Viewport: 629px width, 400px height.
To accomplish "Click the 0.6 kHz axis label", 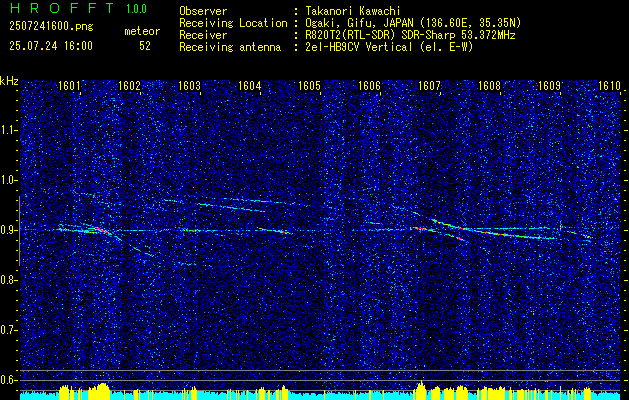I will click(x=8, y=380).
